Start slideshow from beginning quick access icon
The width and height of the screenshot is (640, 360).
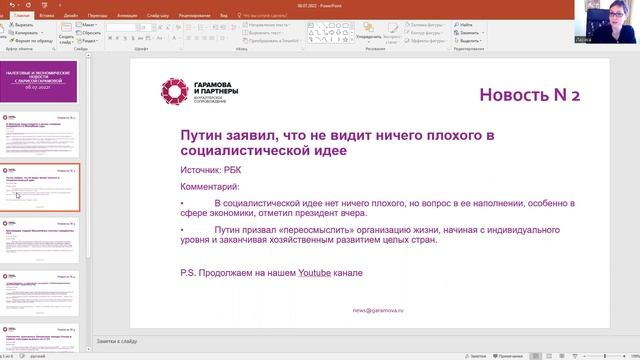click(44, 5)
